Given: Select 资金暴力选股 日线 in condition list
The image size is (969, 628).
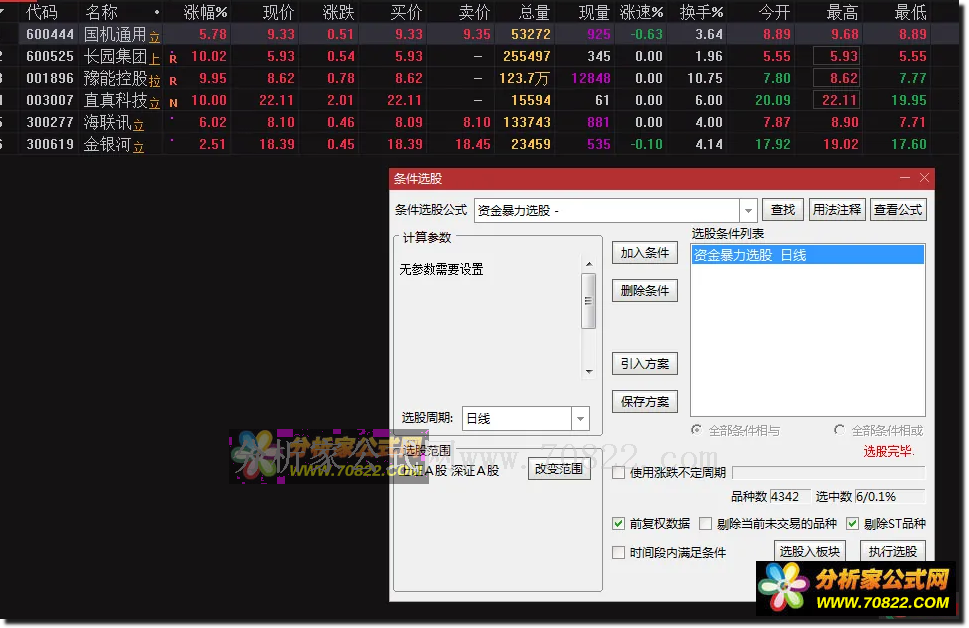Looking at the screenshot, I should coord(808,255).
